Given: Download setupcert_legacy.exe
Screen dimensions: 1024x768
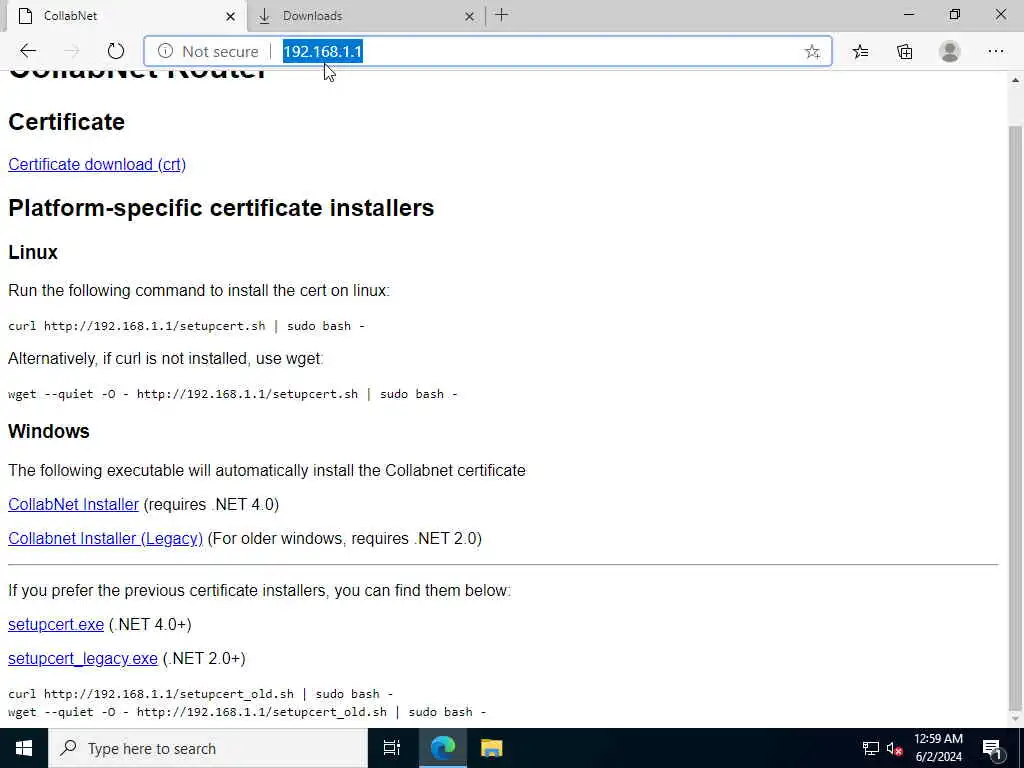Looking at the screenshot, I should coord(82,658).
